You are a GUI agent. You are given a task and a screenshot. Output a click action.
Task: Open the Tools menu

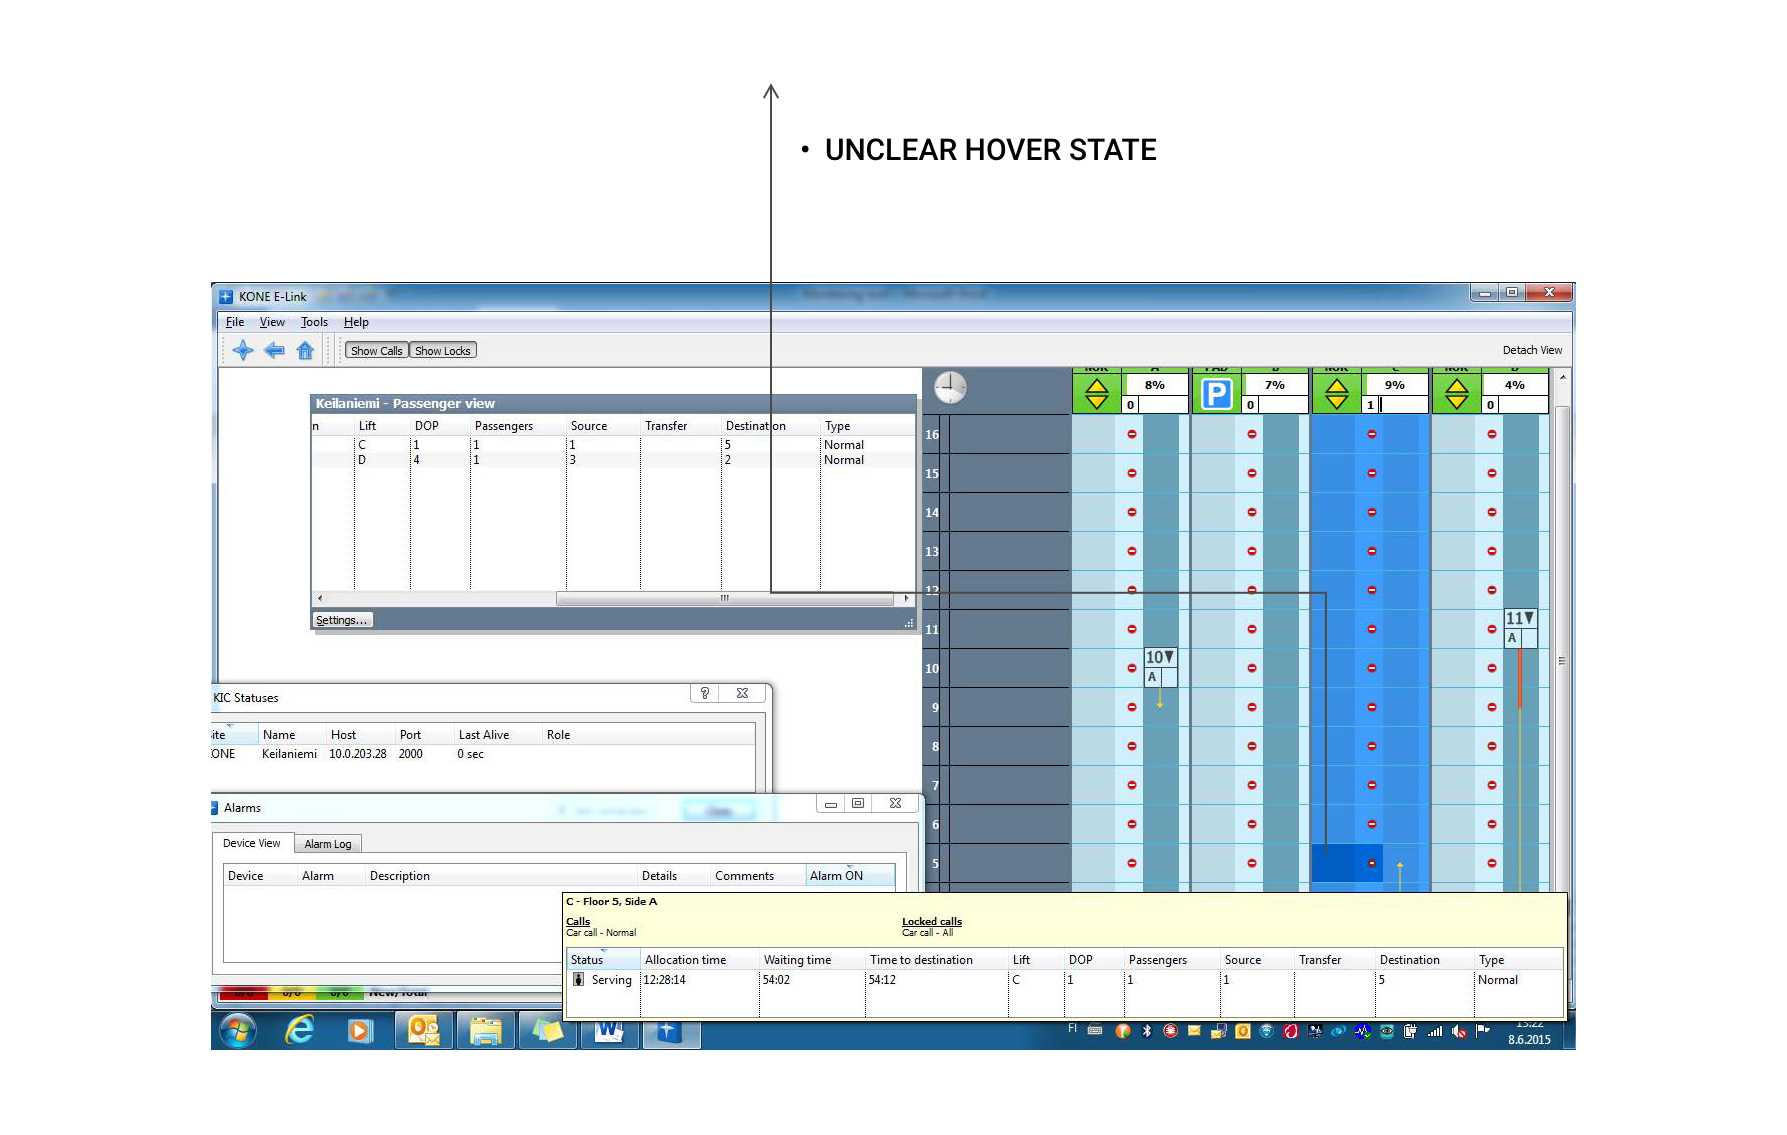(x=314, y=322)
